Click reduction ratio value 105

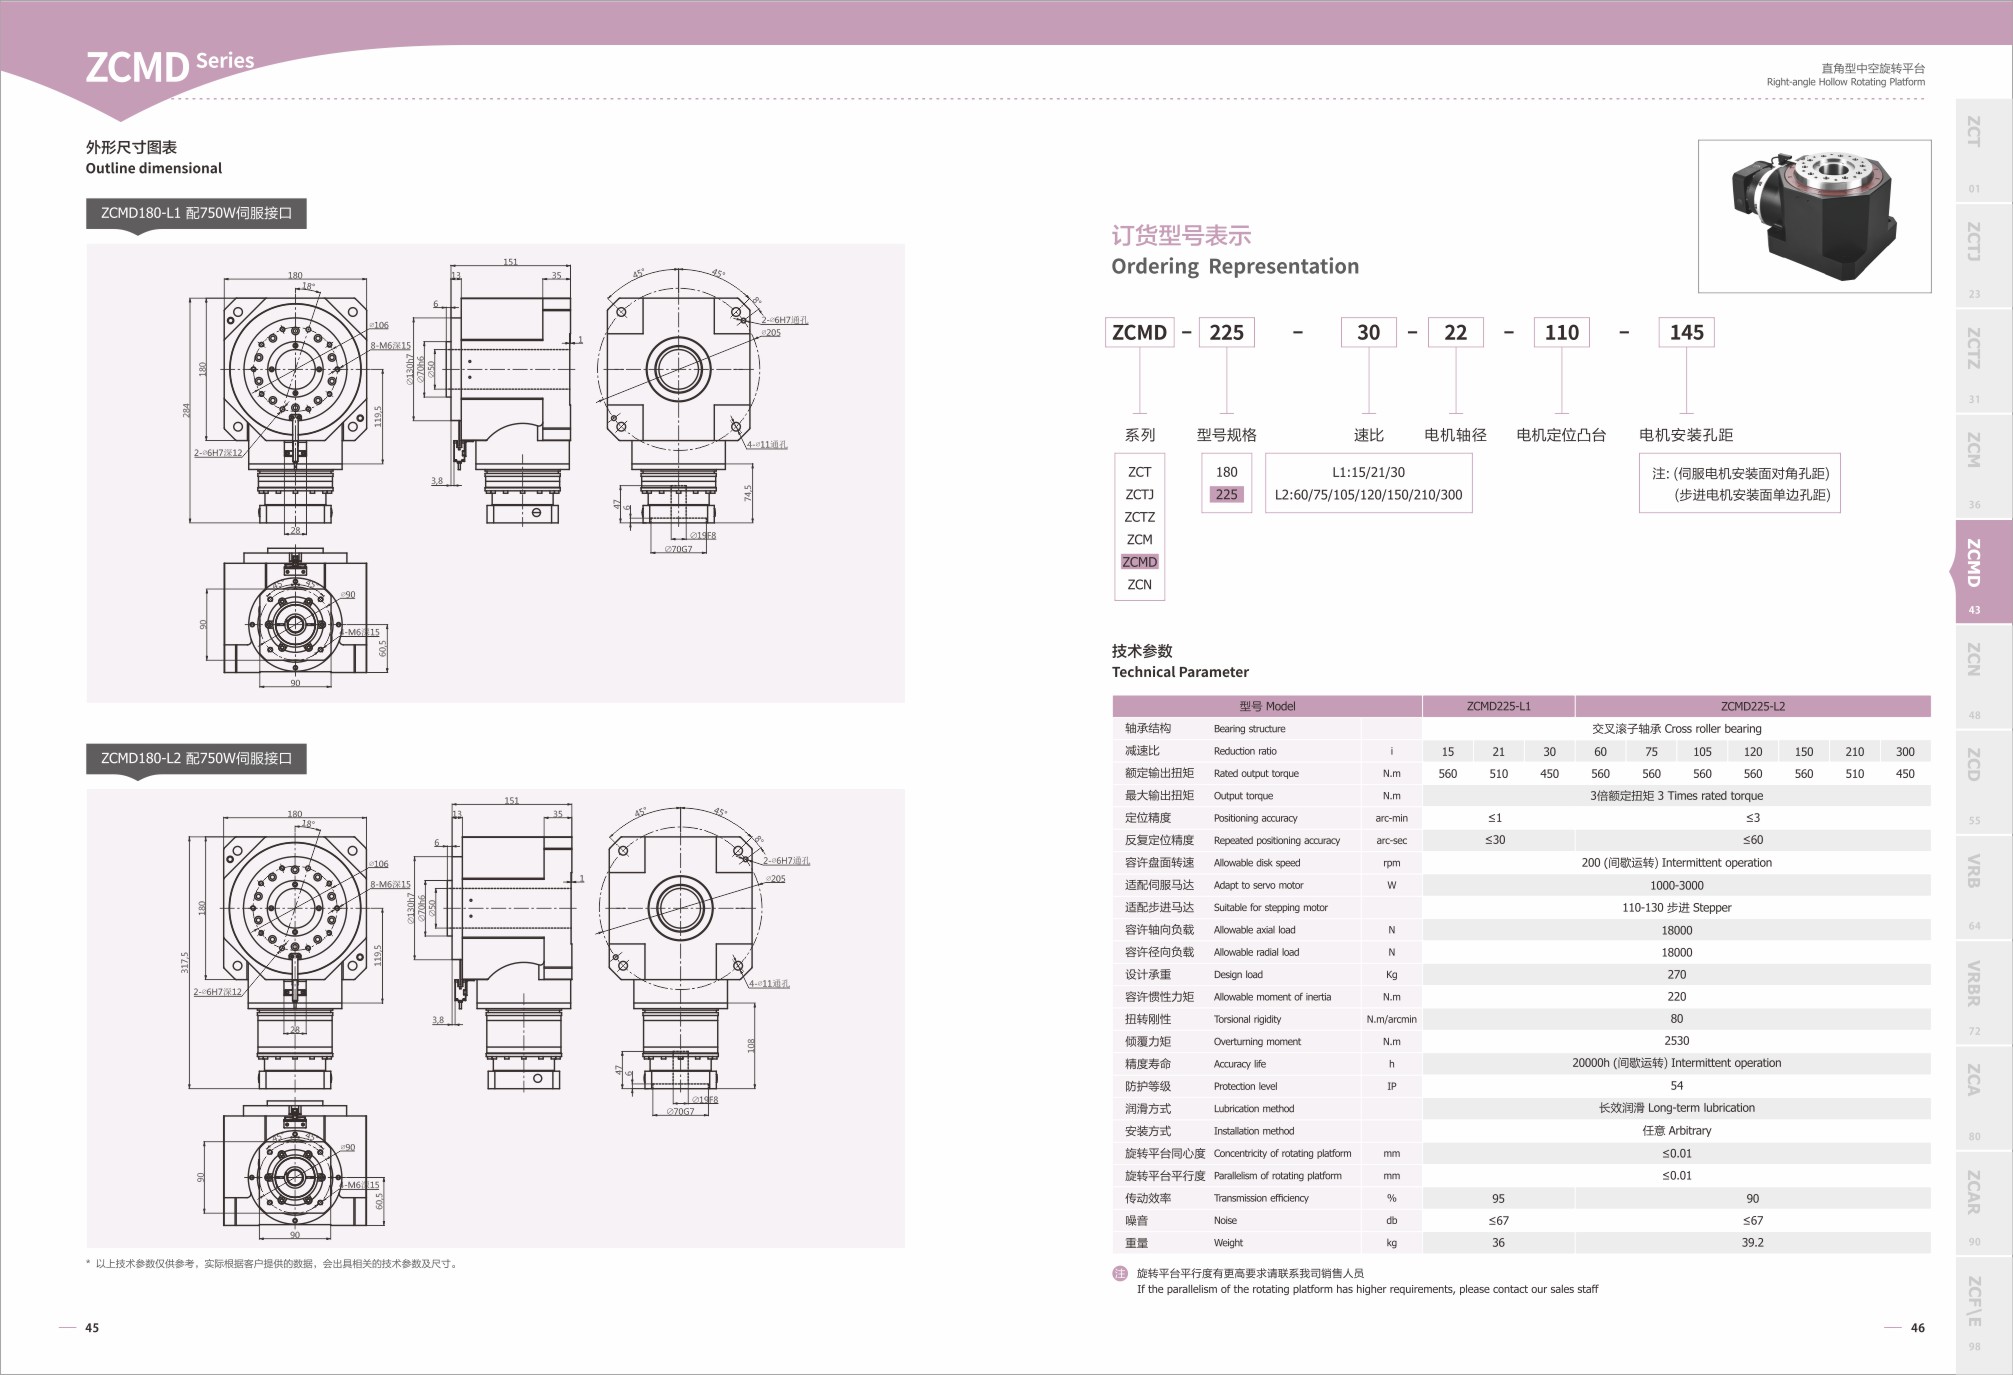[x=1702, y=751]
